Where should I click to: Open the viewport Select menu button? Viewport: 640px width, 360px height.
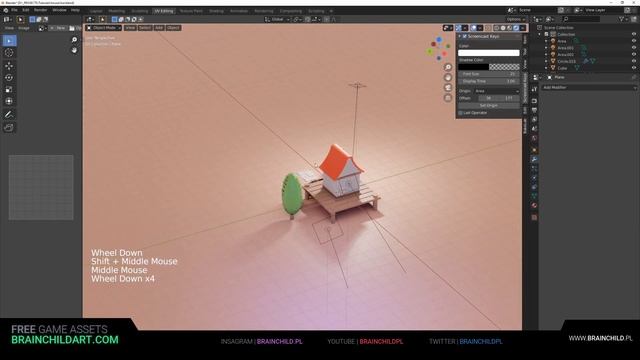pyautogui.click(x=144, y=28)
